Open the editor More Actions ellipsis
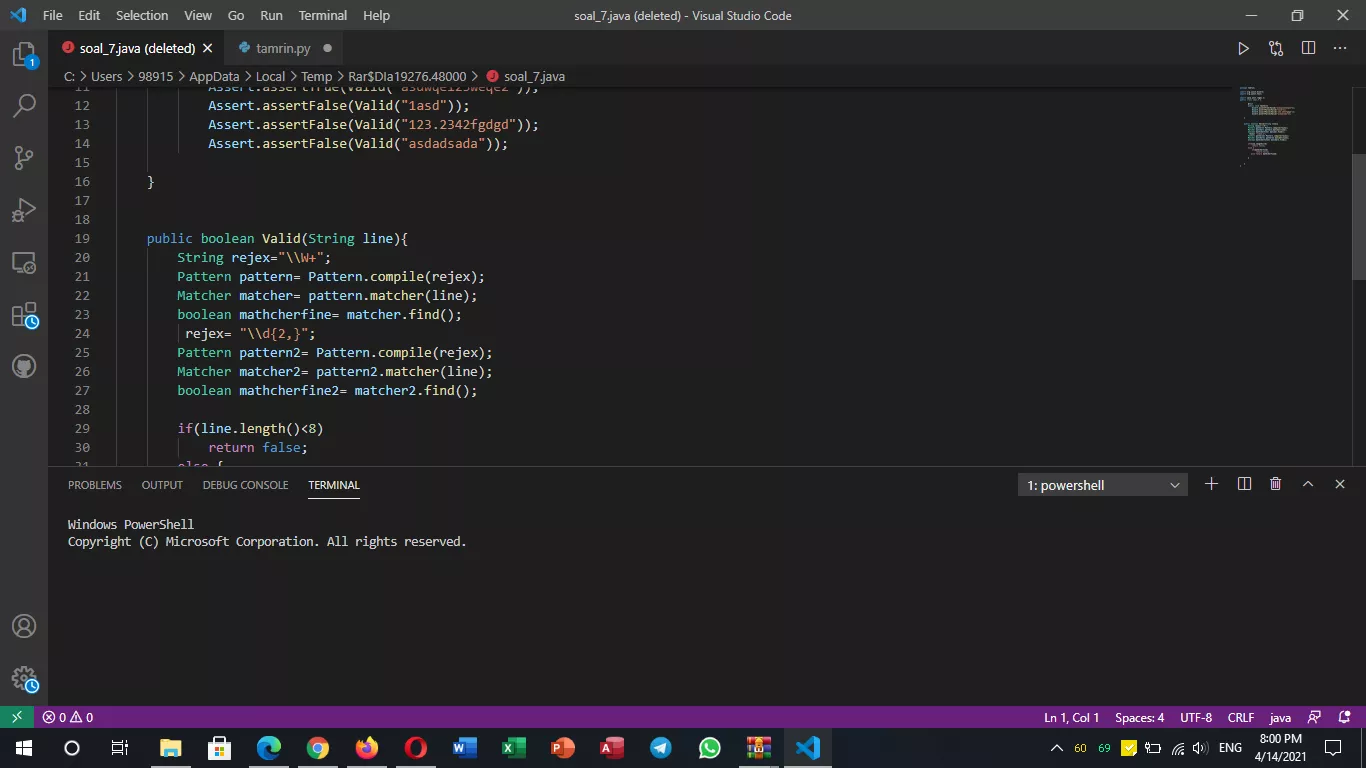Image resolution: width=1366 pixels, height=768 pixels. pyautogui.click(x=1340, y=48)
